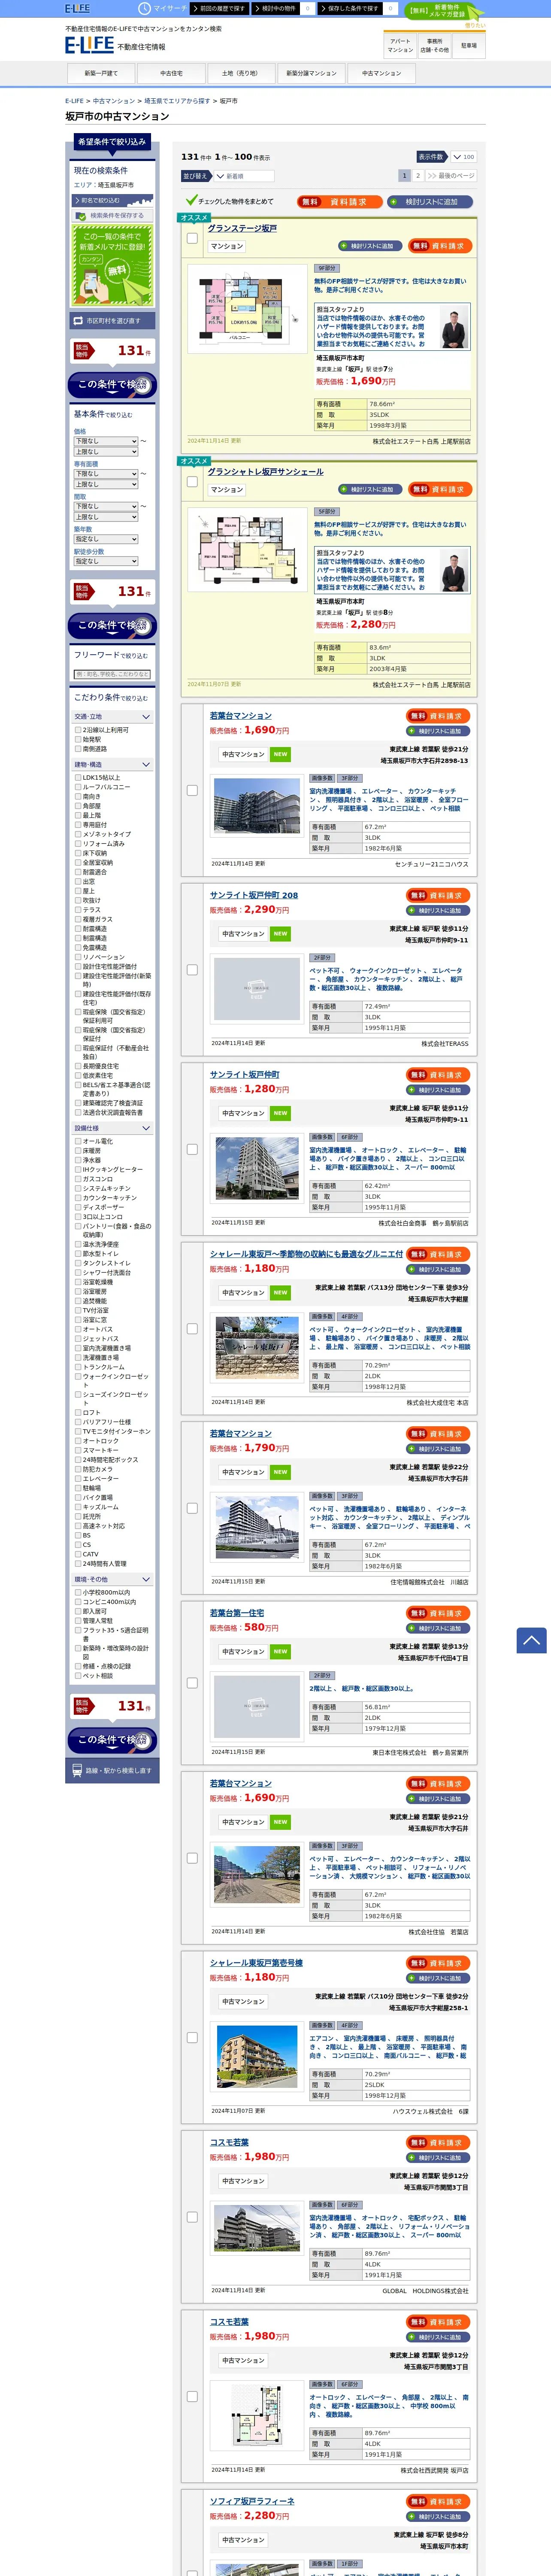Click 埼玉県でエリアから探す breadcrumb link

point(177,101)
